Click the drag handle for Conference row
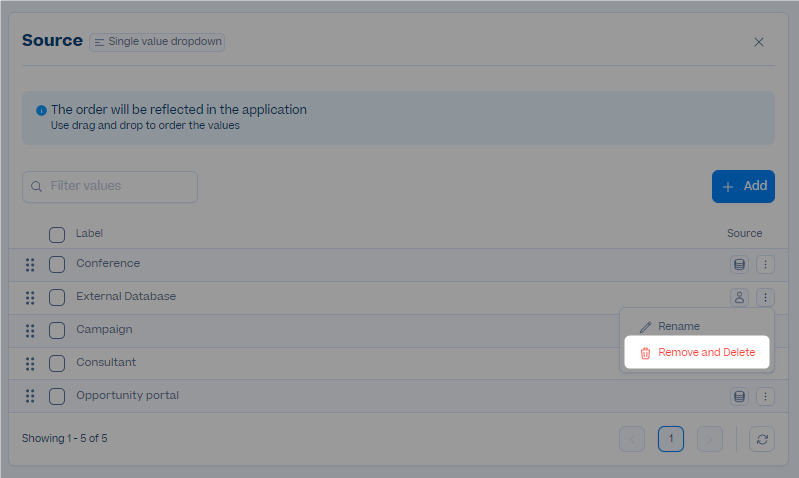This screenshot has height=478, width=799. click(30, 264)
